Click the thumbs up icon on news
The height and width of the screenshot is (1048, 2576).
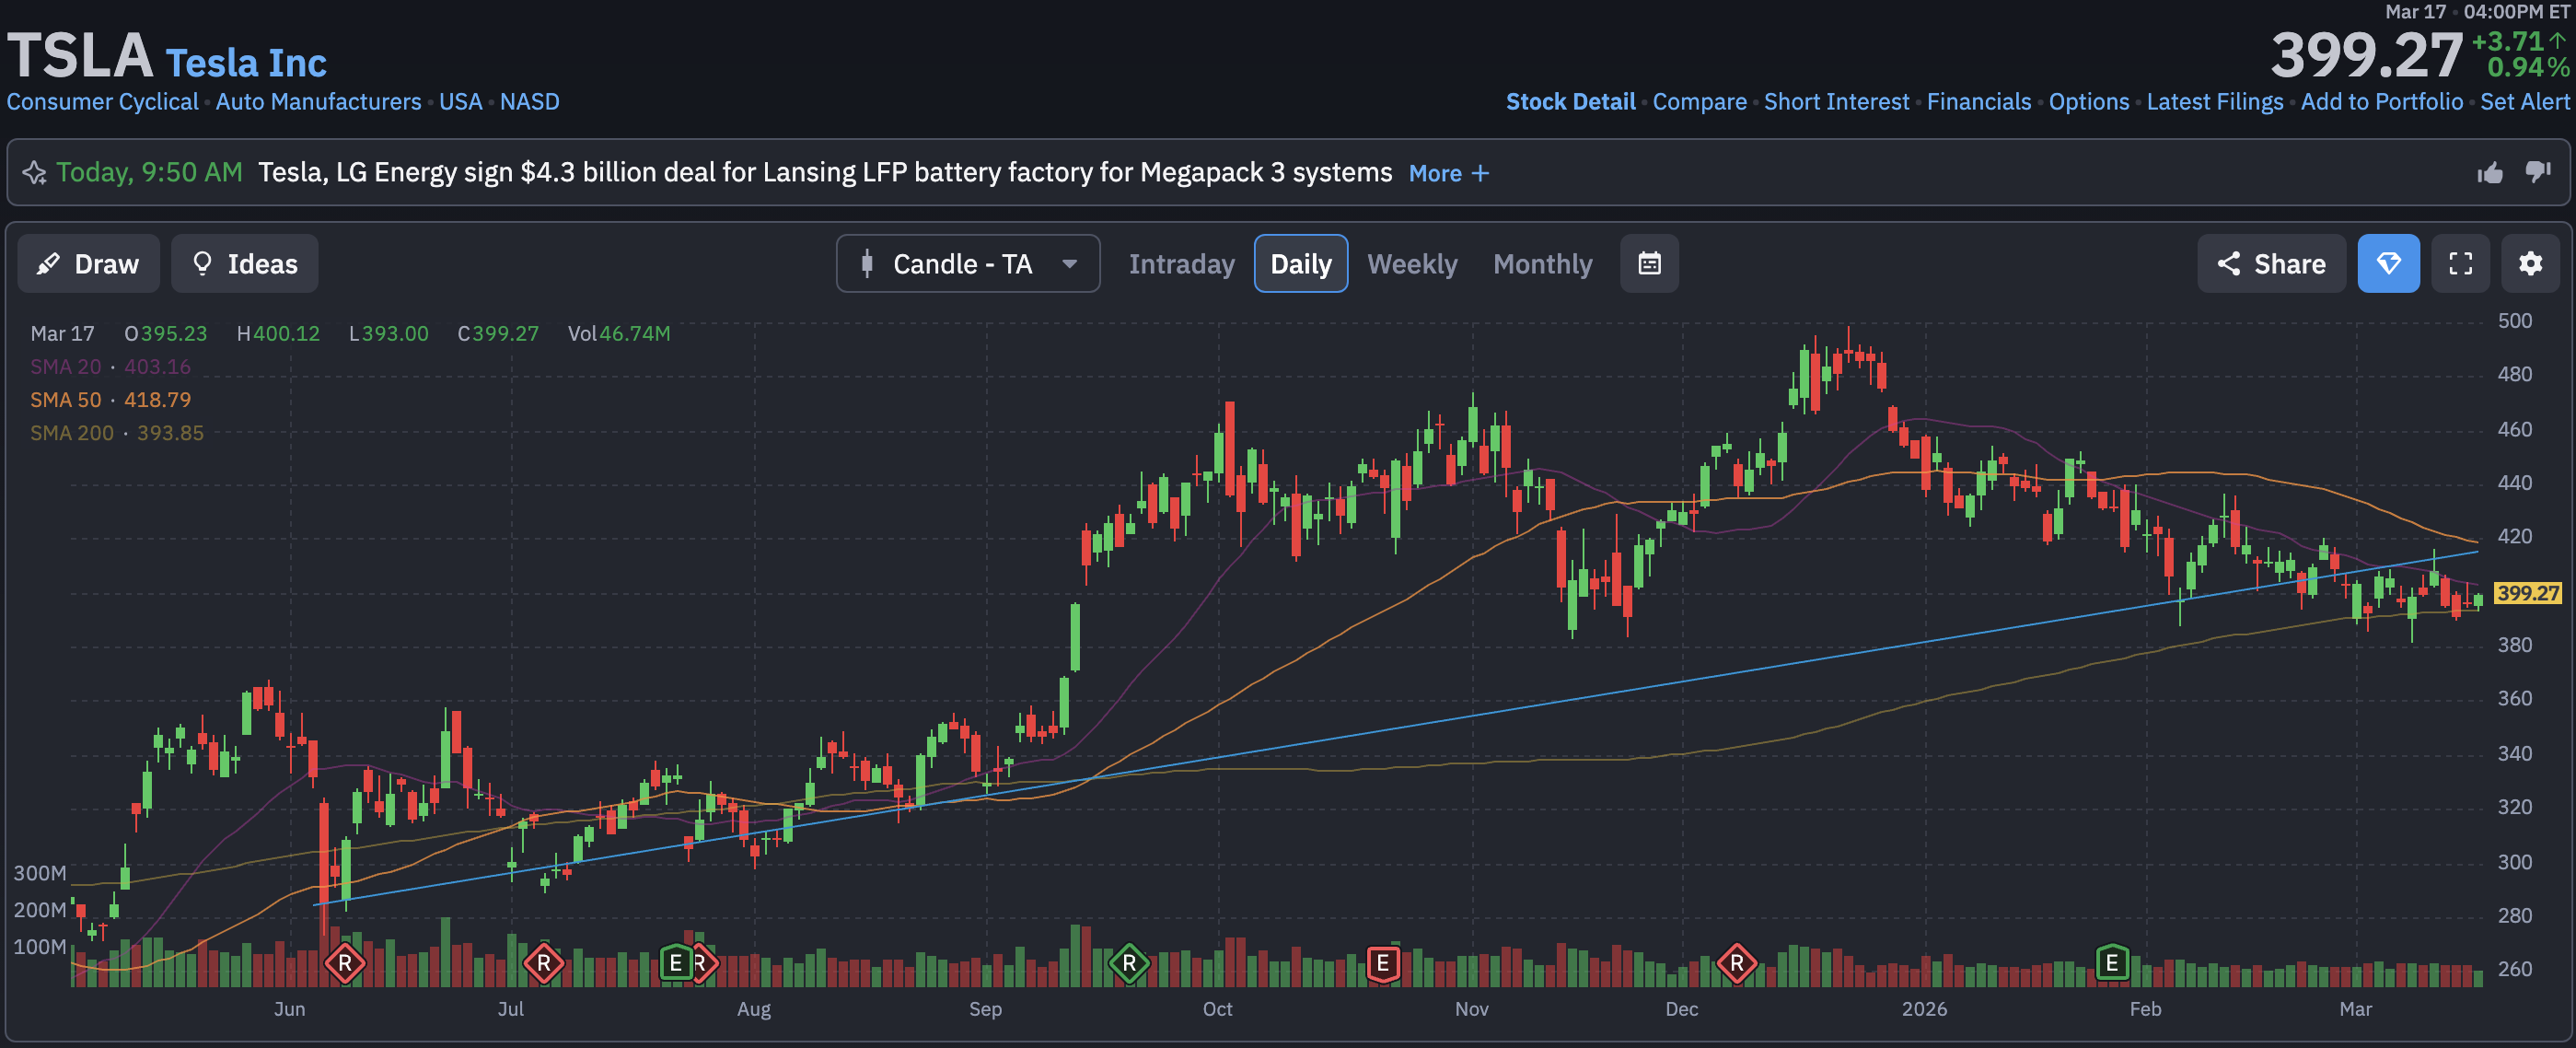(x=2489, y=173)
